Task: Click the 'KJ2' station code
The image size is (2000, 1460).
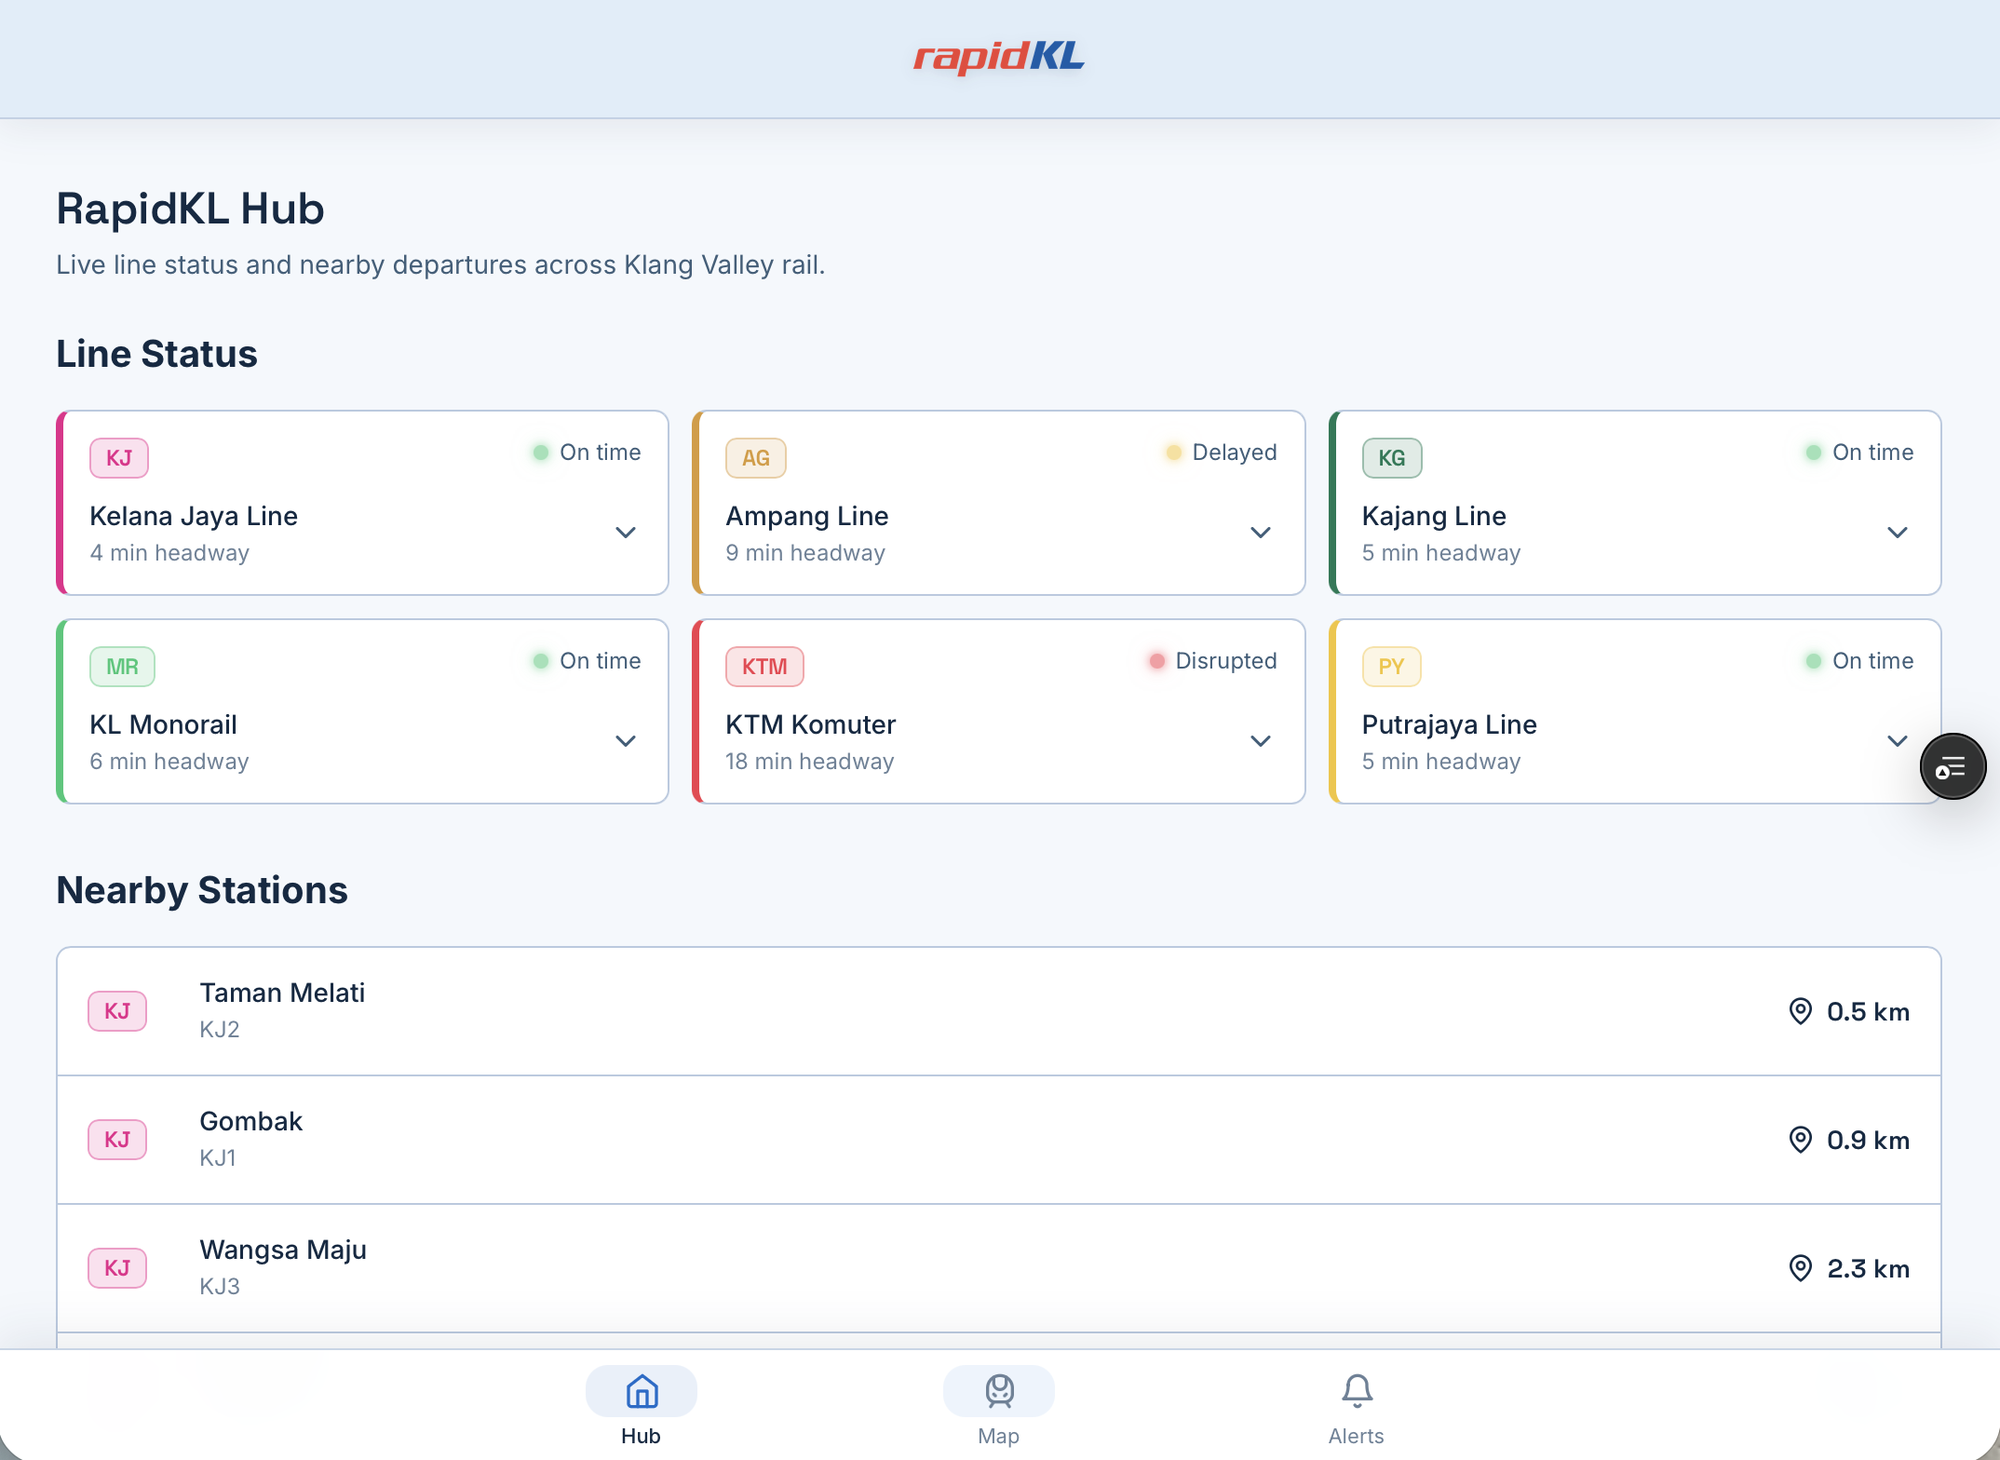Action: (220, 1029)
